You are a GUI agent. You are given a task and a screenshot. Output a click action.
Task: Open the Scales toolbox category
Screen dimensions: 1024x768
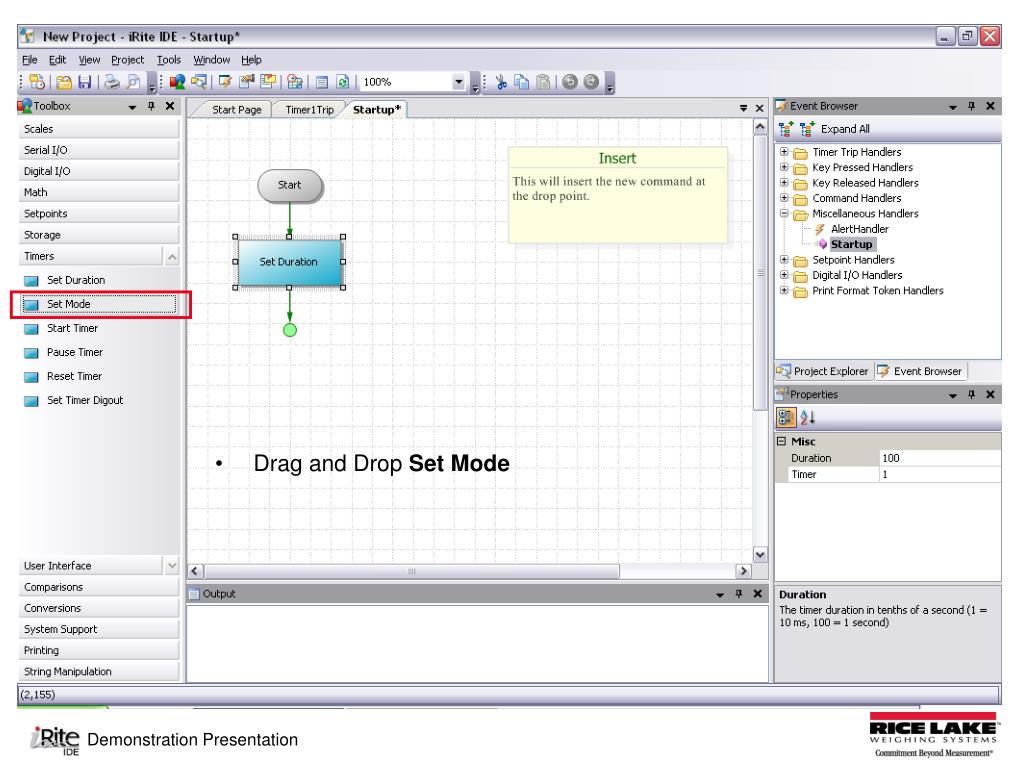(x=99, y=129)
